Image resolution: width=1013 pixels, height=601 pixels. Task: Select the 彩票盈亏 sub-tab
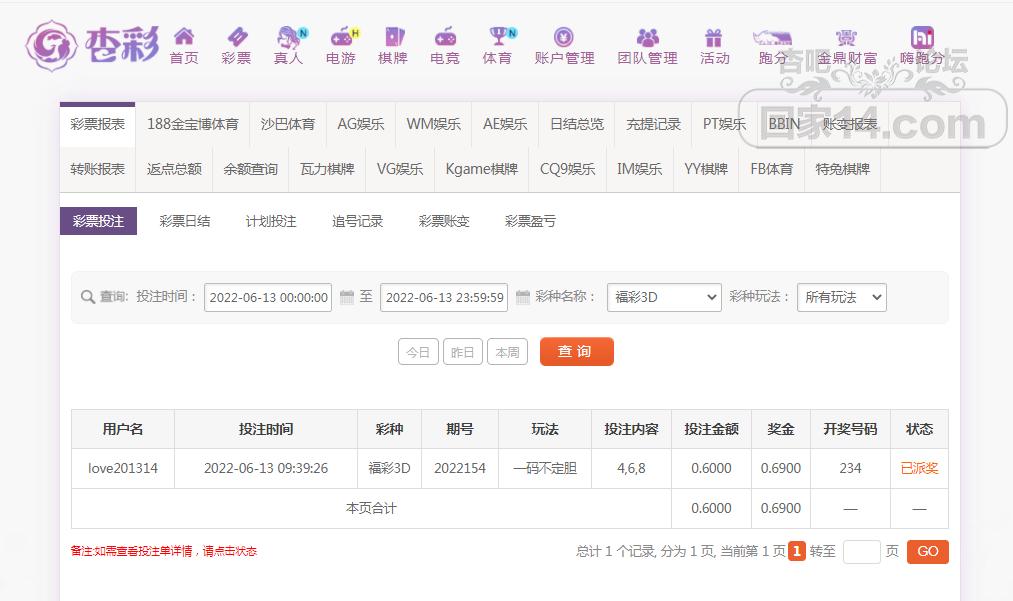pyautogui.click(x=530, y=221)
